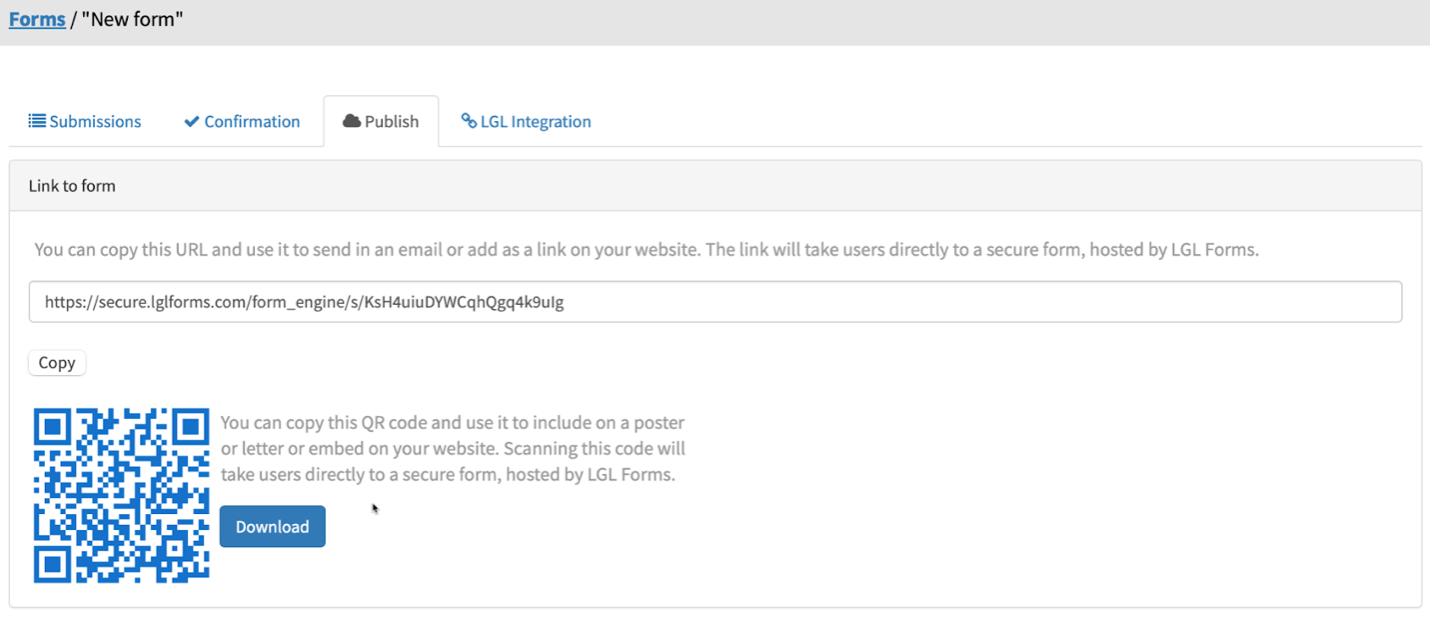Click the blue QR code image

(x=121, y=495)
